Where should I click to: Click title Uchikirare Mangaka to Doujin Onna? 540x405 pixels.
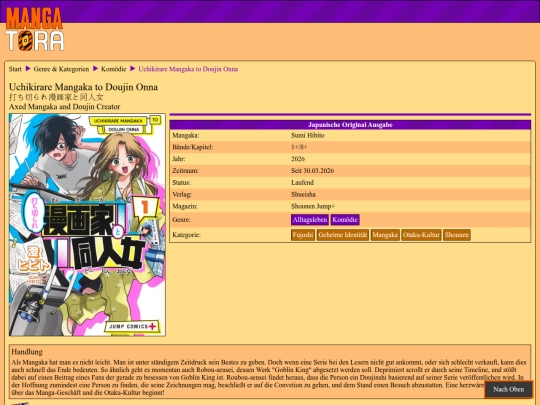(x=83, y=87)
